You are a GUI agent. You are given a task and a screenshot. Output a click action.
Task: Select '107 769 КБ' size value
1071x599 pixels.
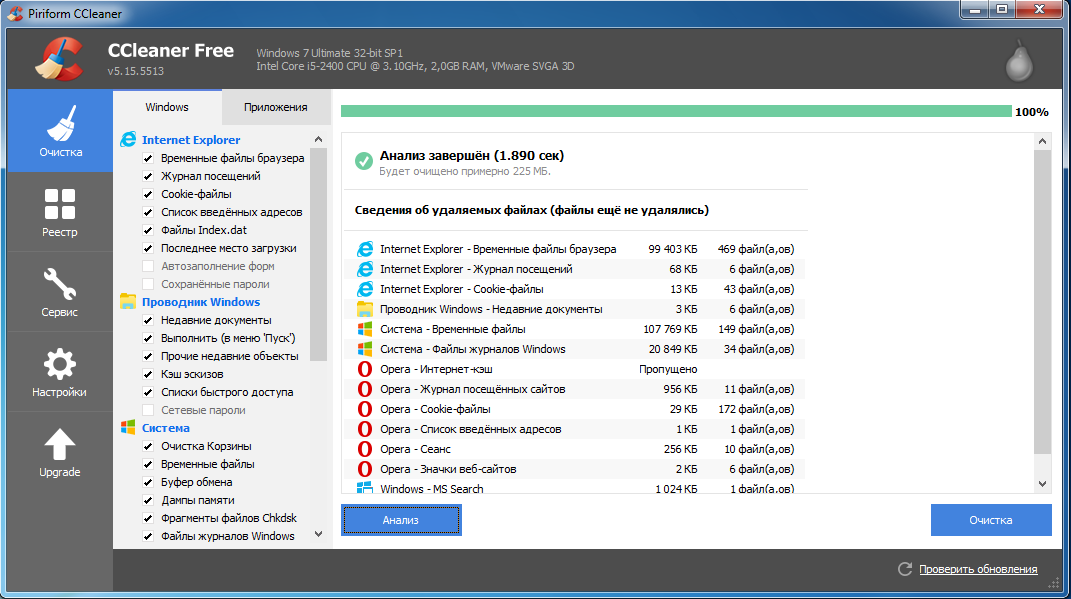tap(670, 329)
